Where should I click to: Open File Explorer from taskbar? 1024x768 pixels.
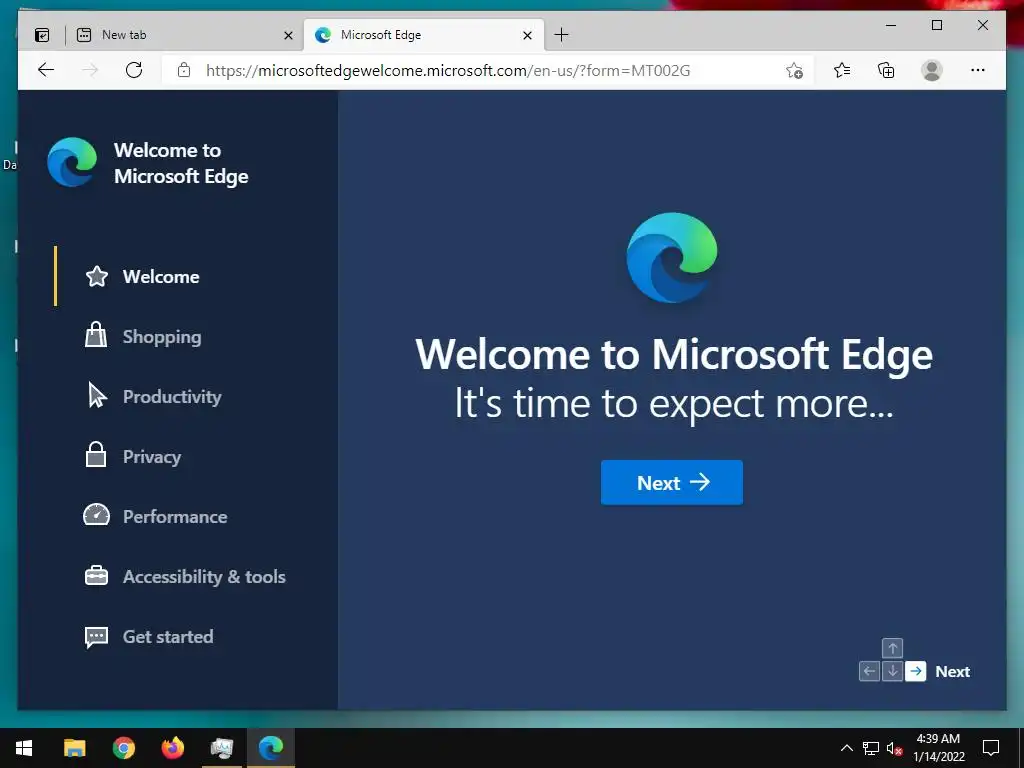pos(74,748)
